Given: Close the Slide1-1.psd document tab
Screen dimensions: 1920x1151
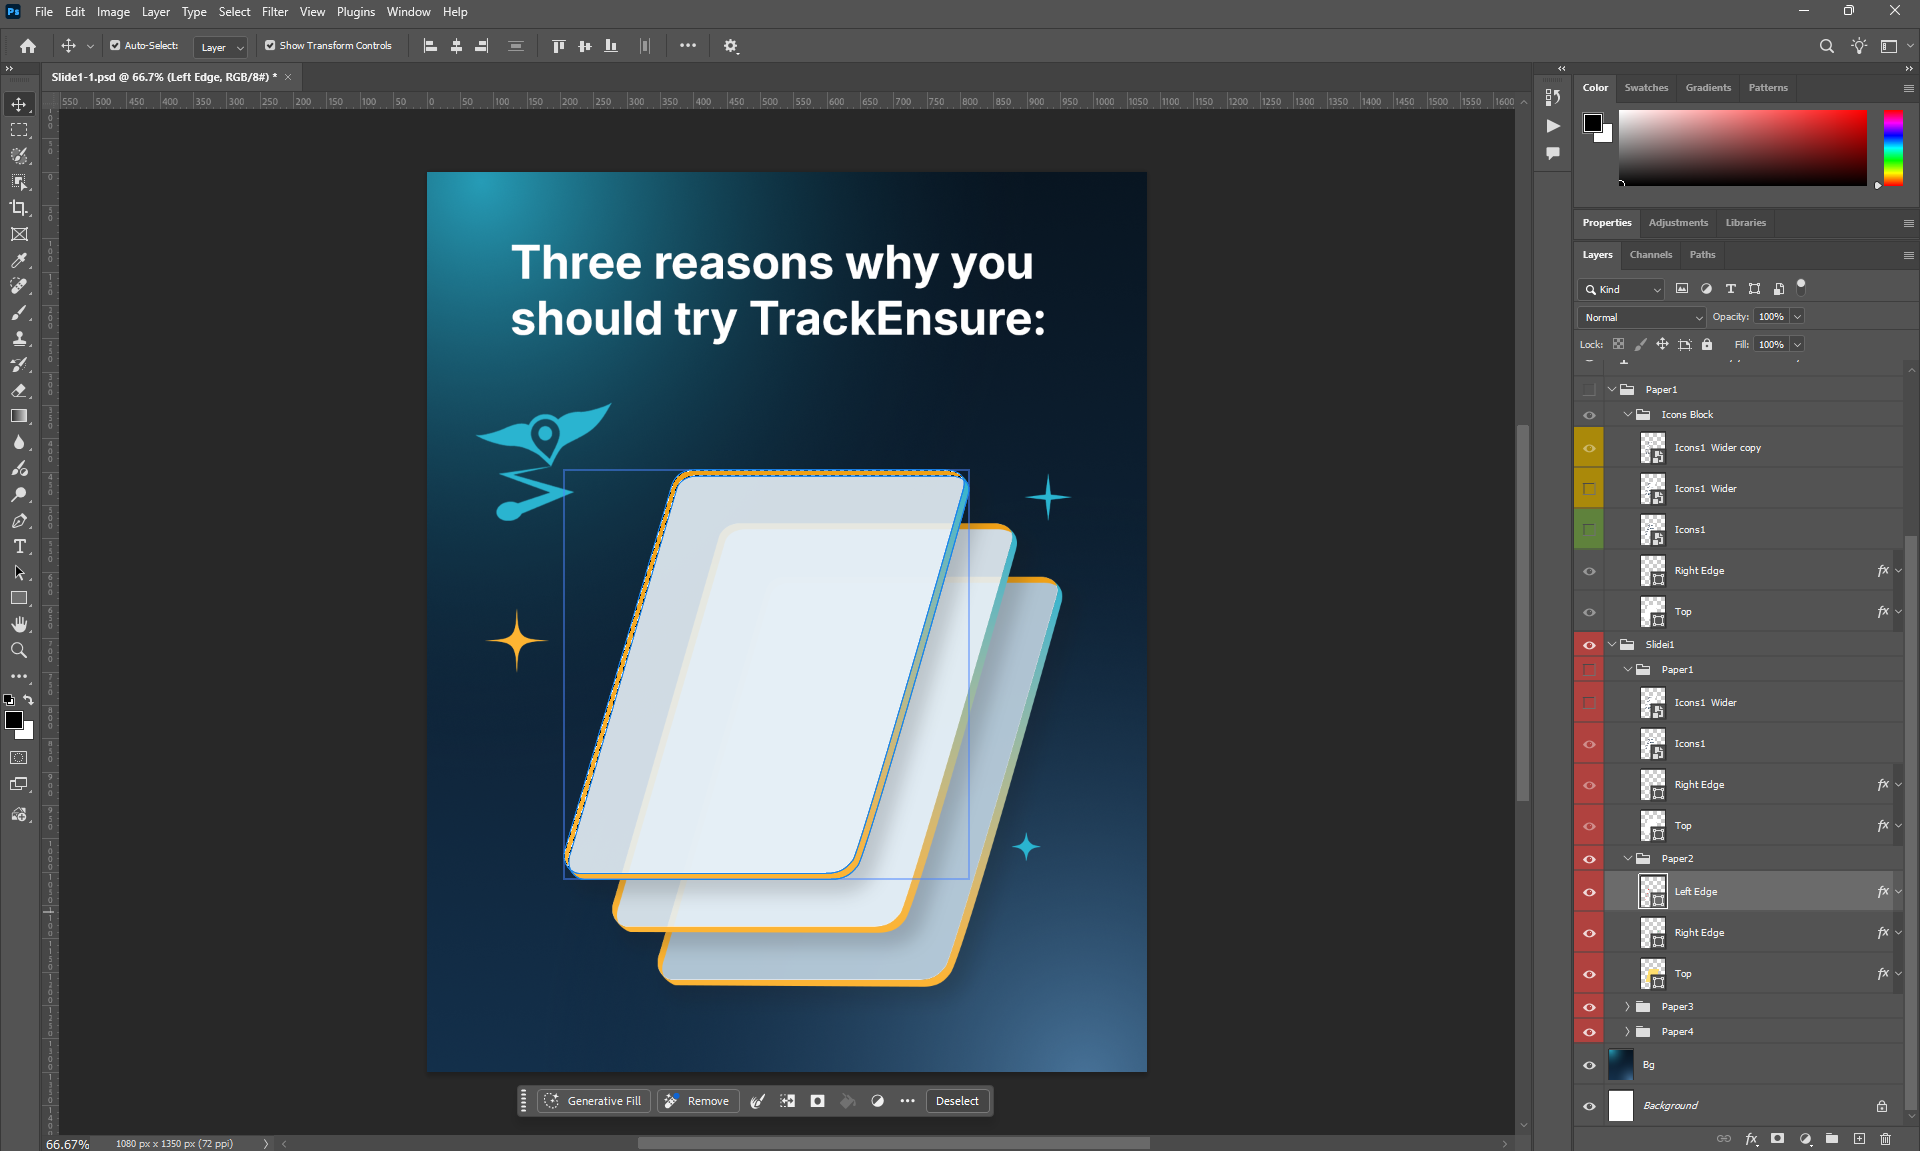Looking at the screenshot, I should point(288,77).
